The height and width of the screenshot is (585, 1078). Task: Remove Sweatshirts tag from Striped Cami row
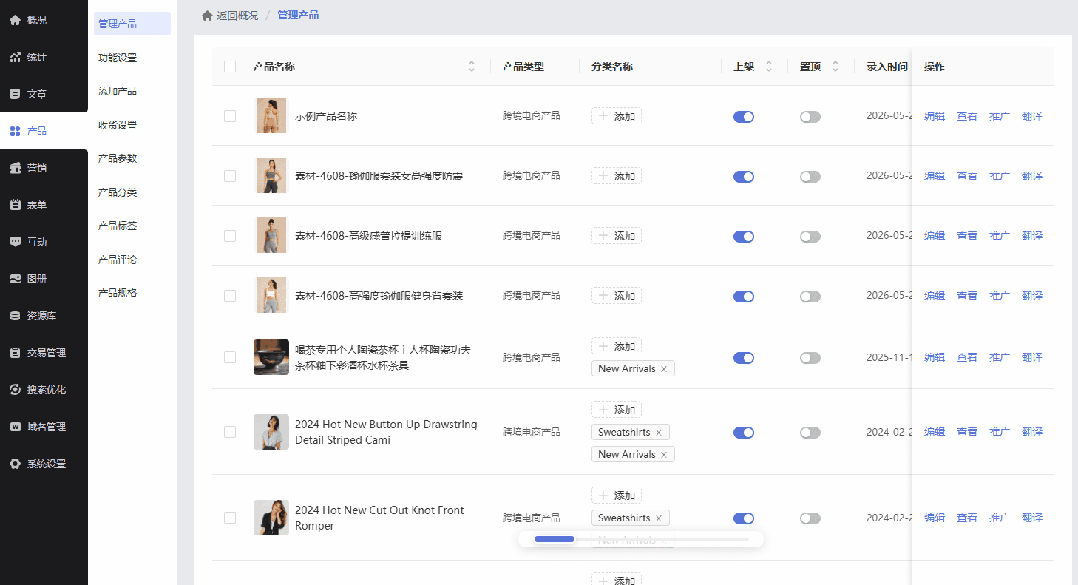point(659,432)
